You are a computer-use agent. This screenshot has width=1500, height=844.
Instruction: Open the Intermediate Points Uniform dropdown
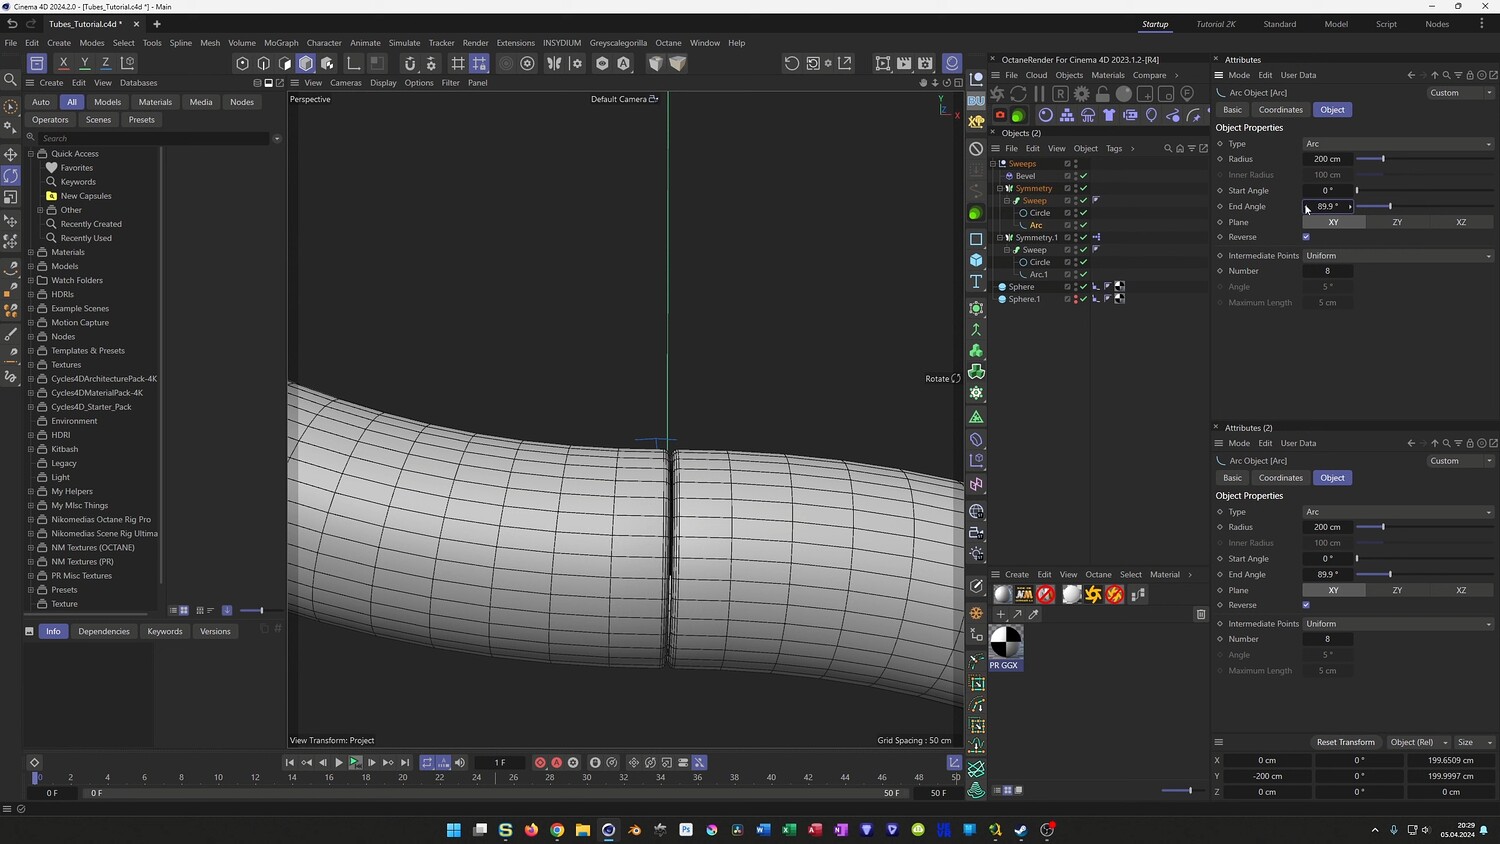coord(1397,256)
